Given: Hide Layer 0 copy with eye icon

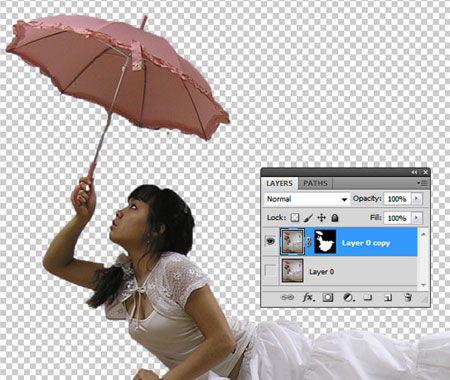Looking at the screenshot, I should pos(270,241).
